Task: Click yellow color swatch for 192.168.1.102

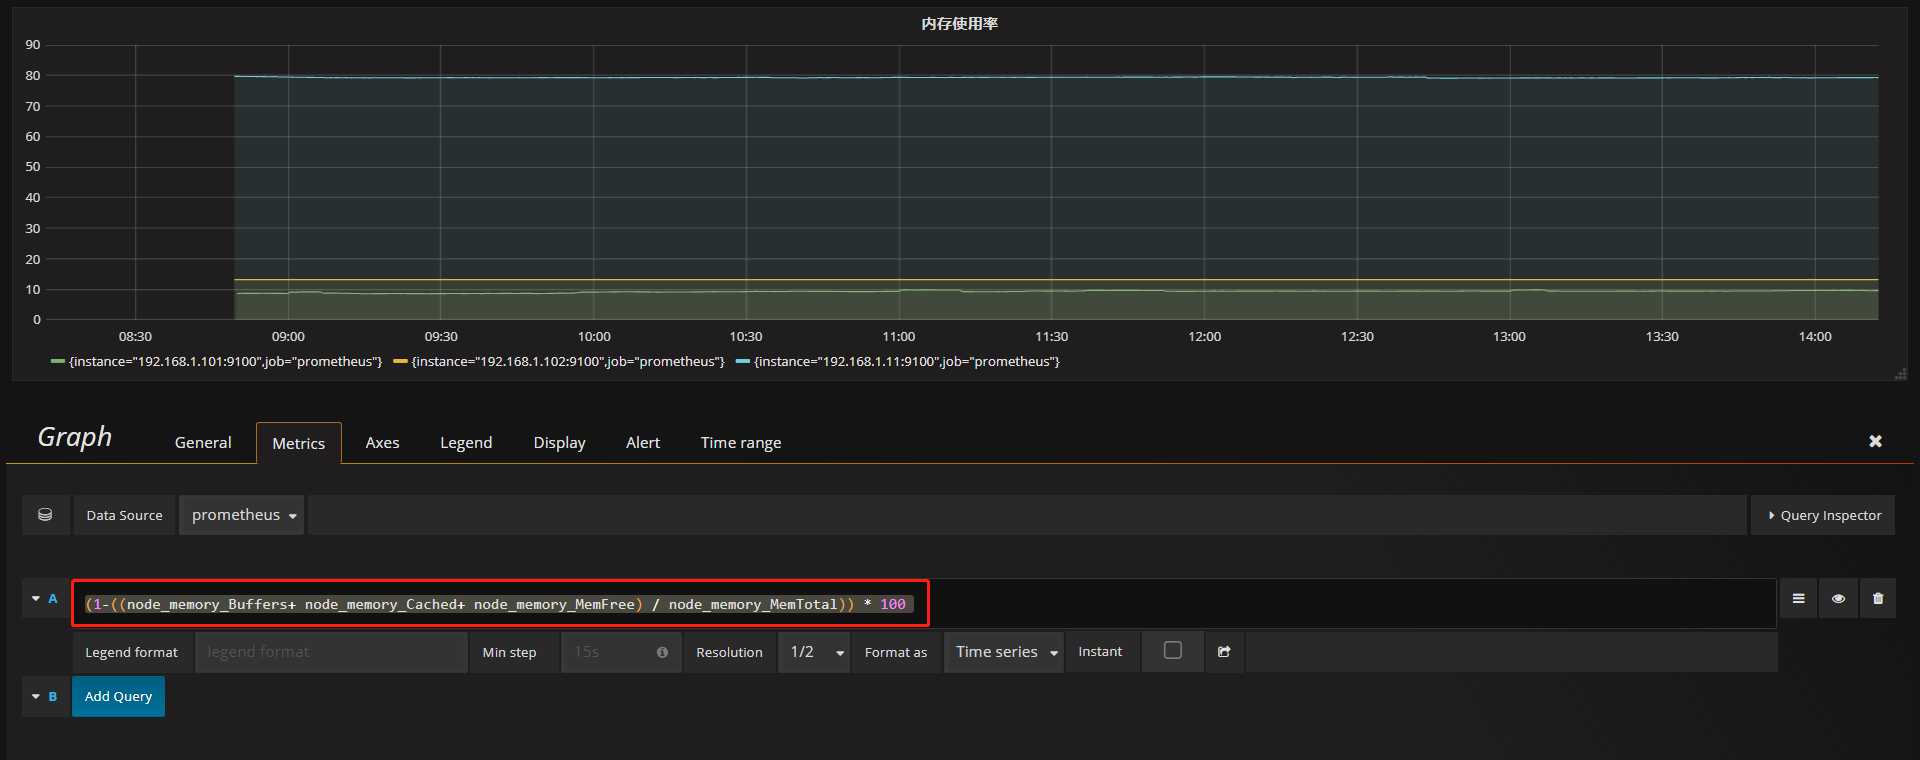Action: [400, 362]
